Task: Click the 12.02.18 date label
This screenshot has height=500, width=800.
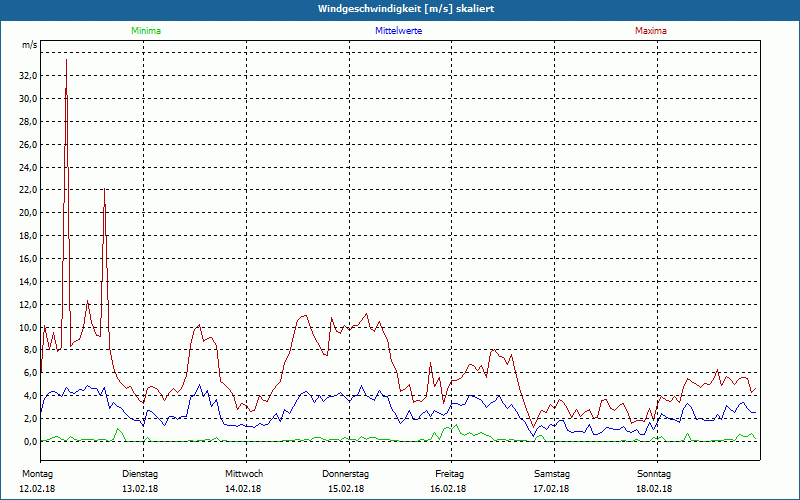Action: (37, 489)
